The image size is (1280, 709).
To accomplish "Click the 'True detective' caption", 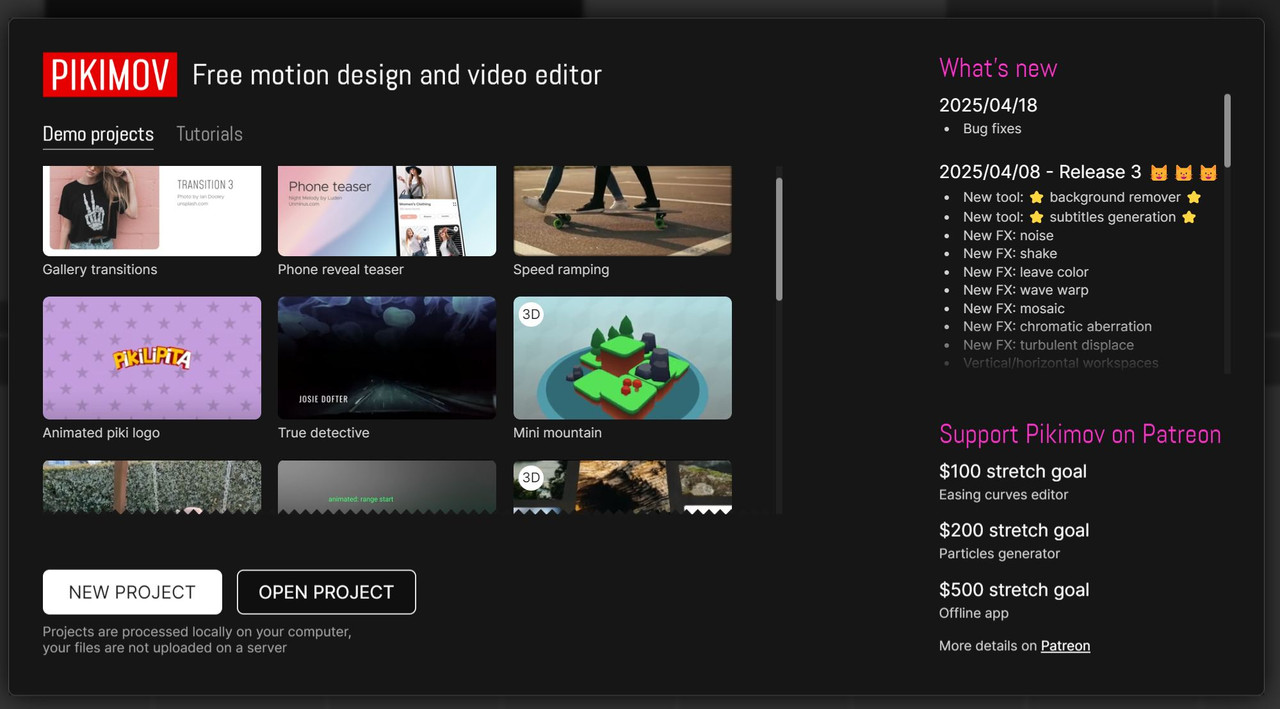I will (324, 433).
